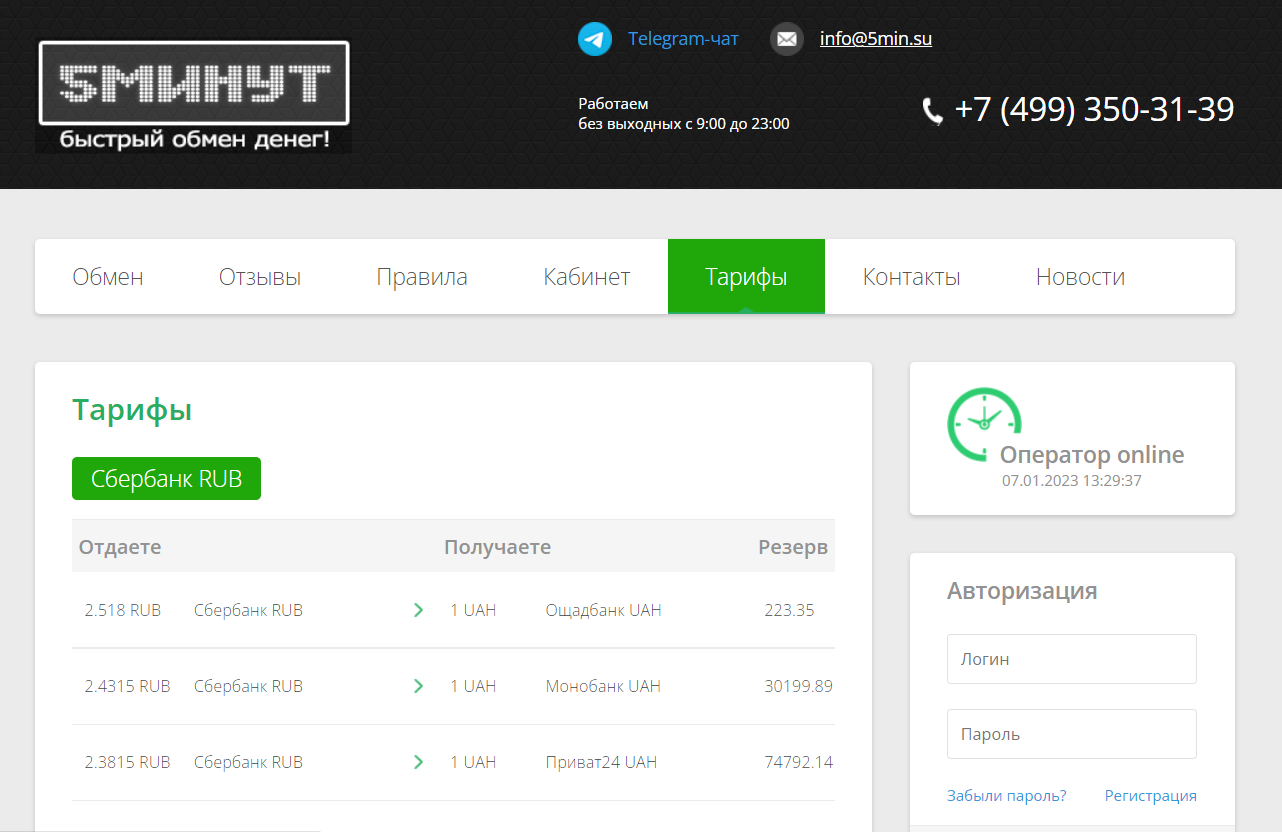Click the Авторизация heading
The image size is (1282, 832).
(1022, 590)
